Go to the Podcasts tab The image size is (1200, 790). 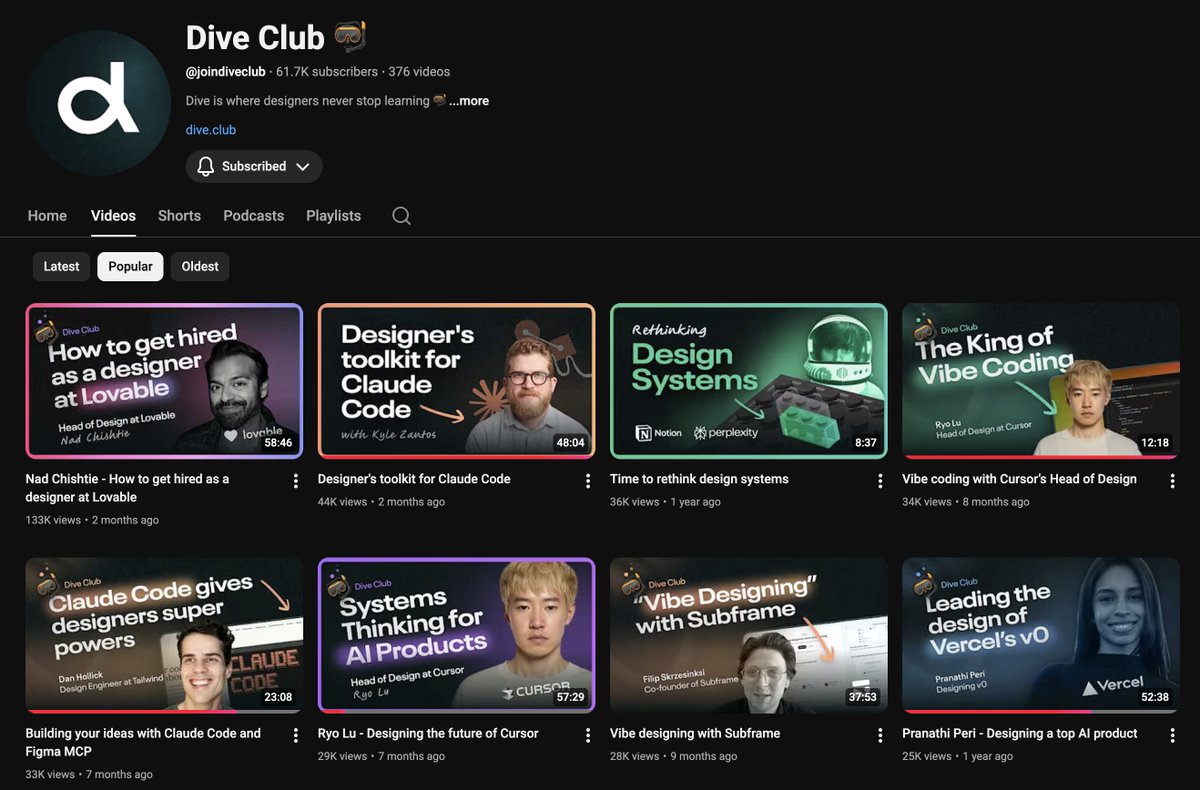[253, 216]
